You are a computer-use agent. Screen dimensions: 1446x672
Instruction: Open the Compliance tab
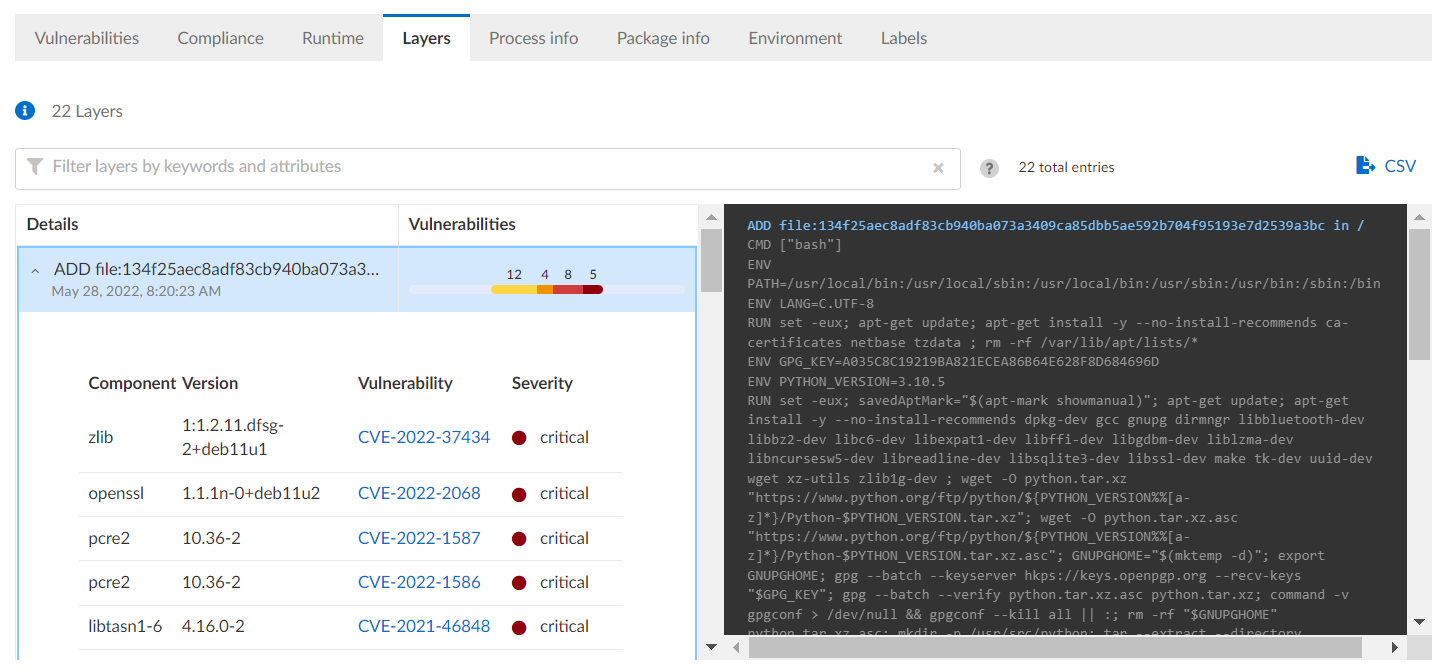[220, 37]
